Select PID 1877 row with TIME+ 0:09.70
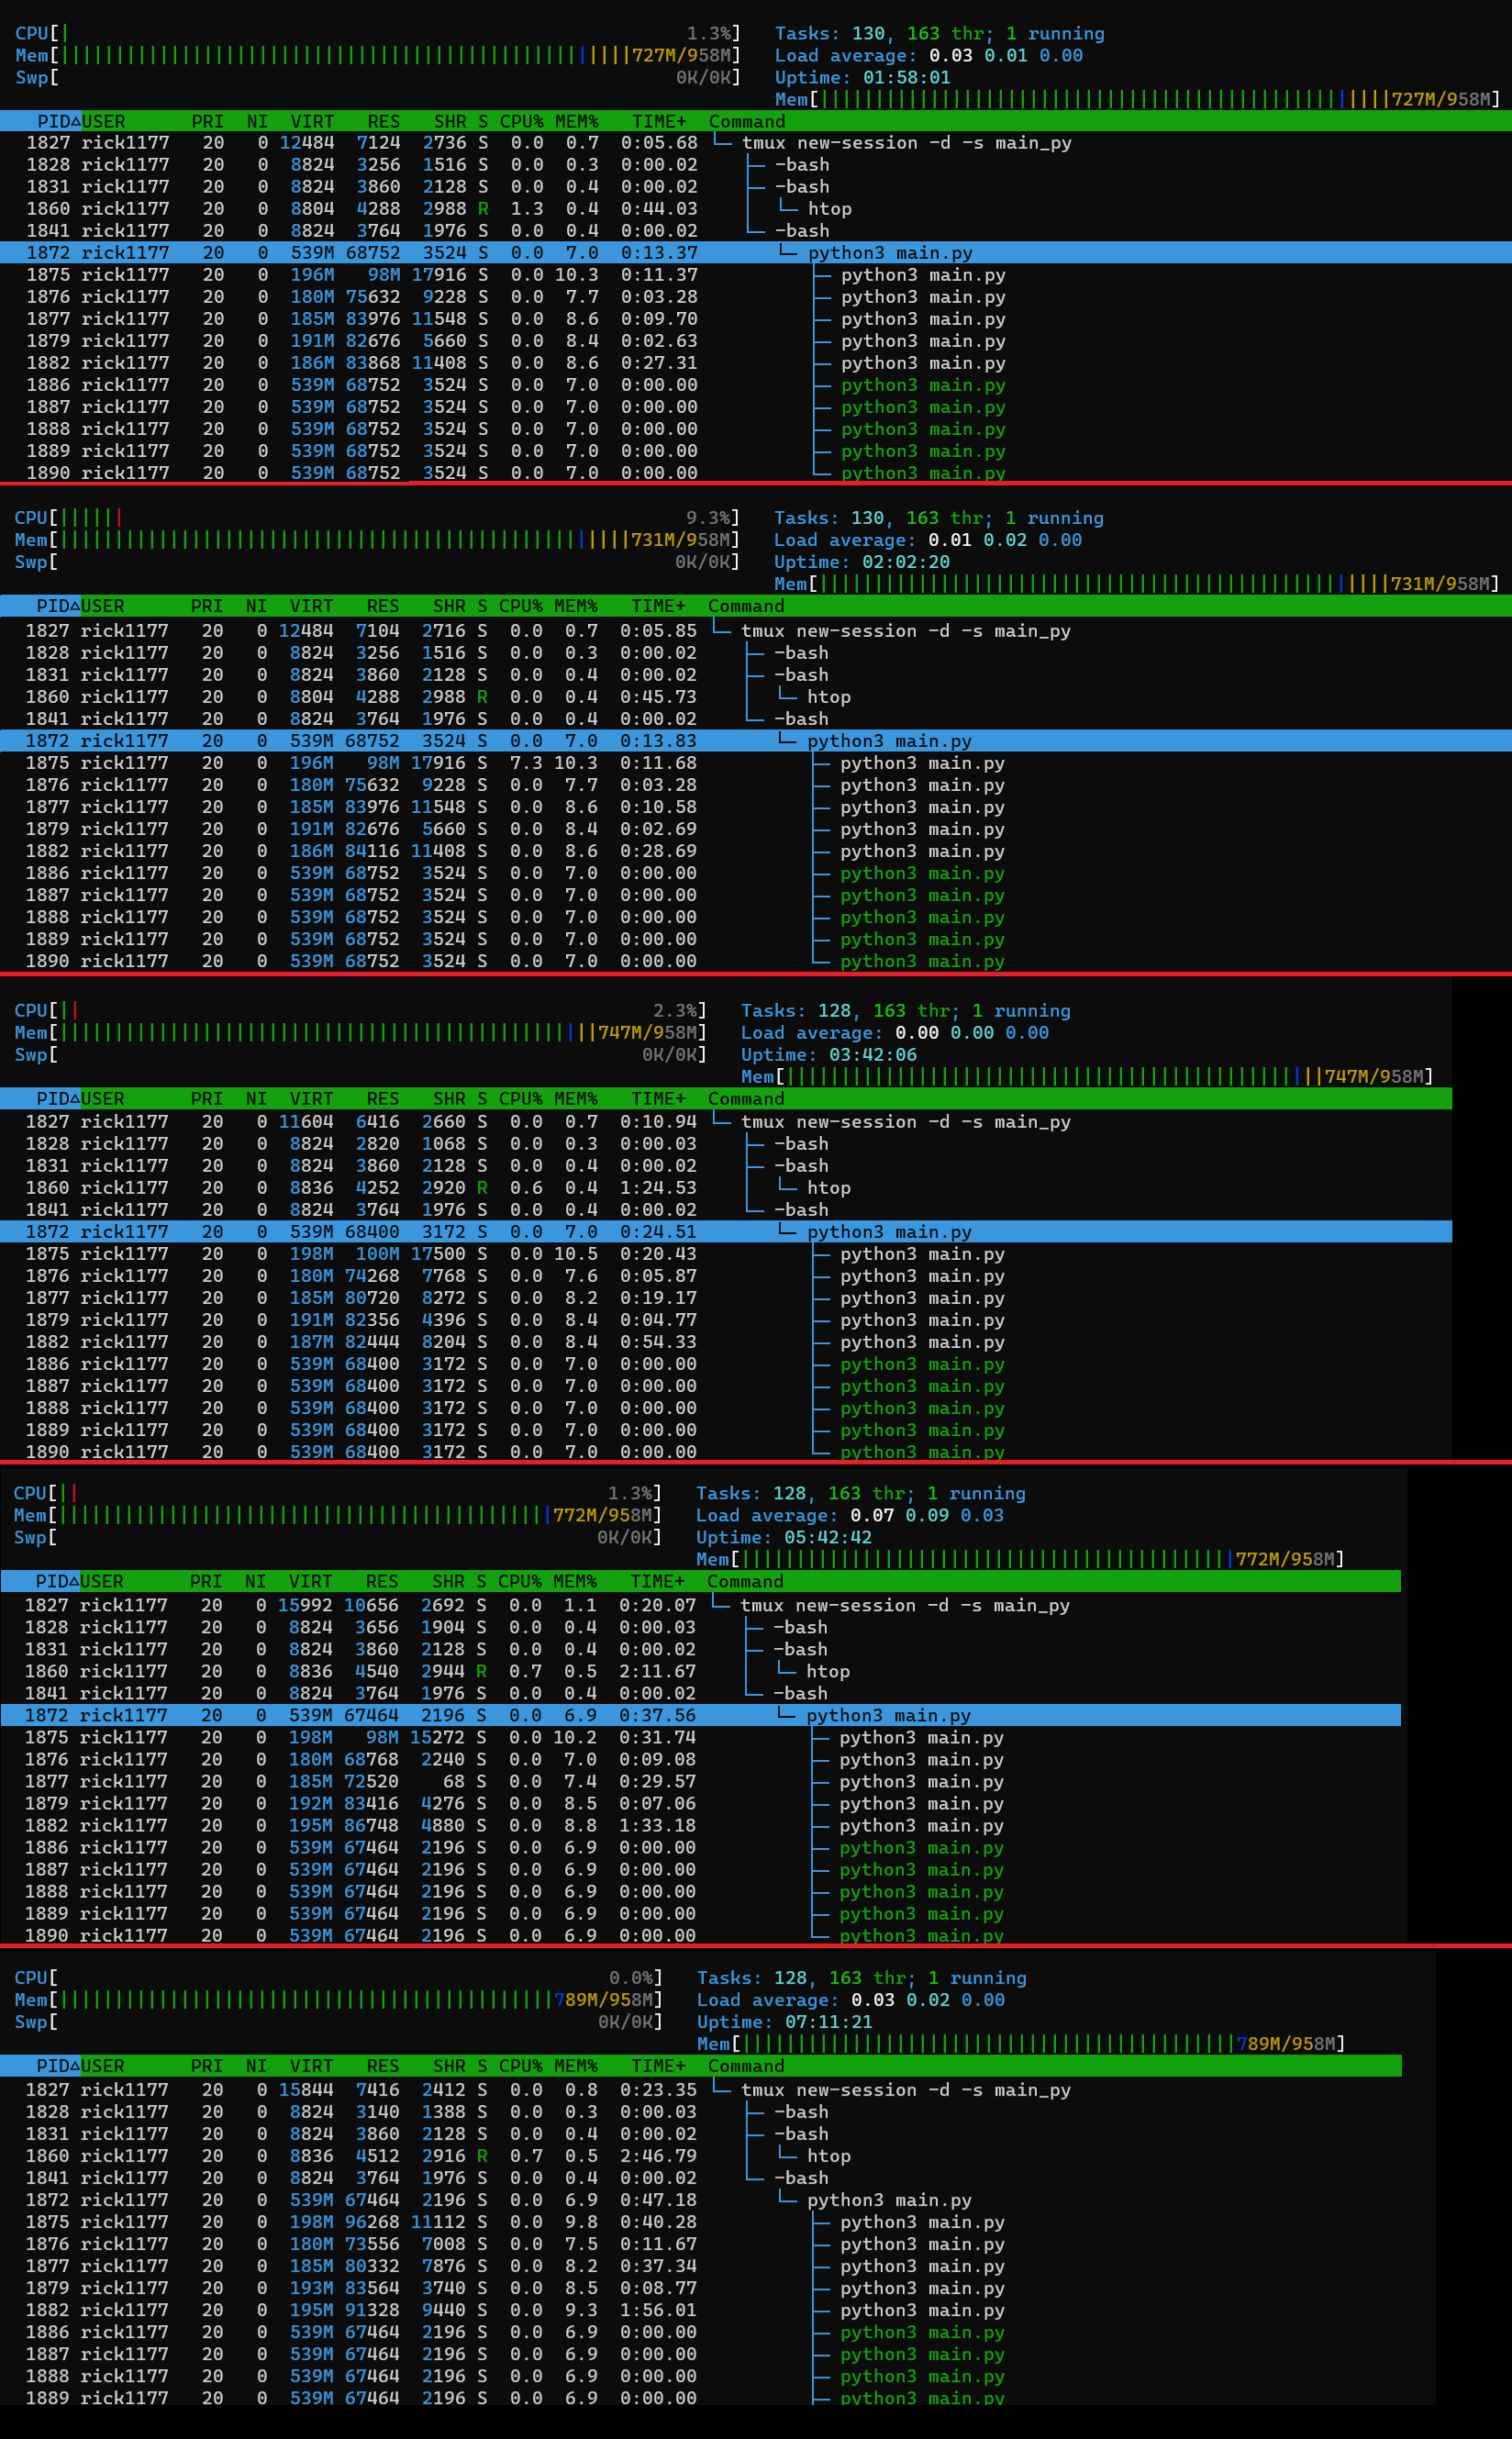Viewport: 1512px width, 2439px height. (x=756, y=319)
